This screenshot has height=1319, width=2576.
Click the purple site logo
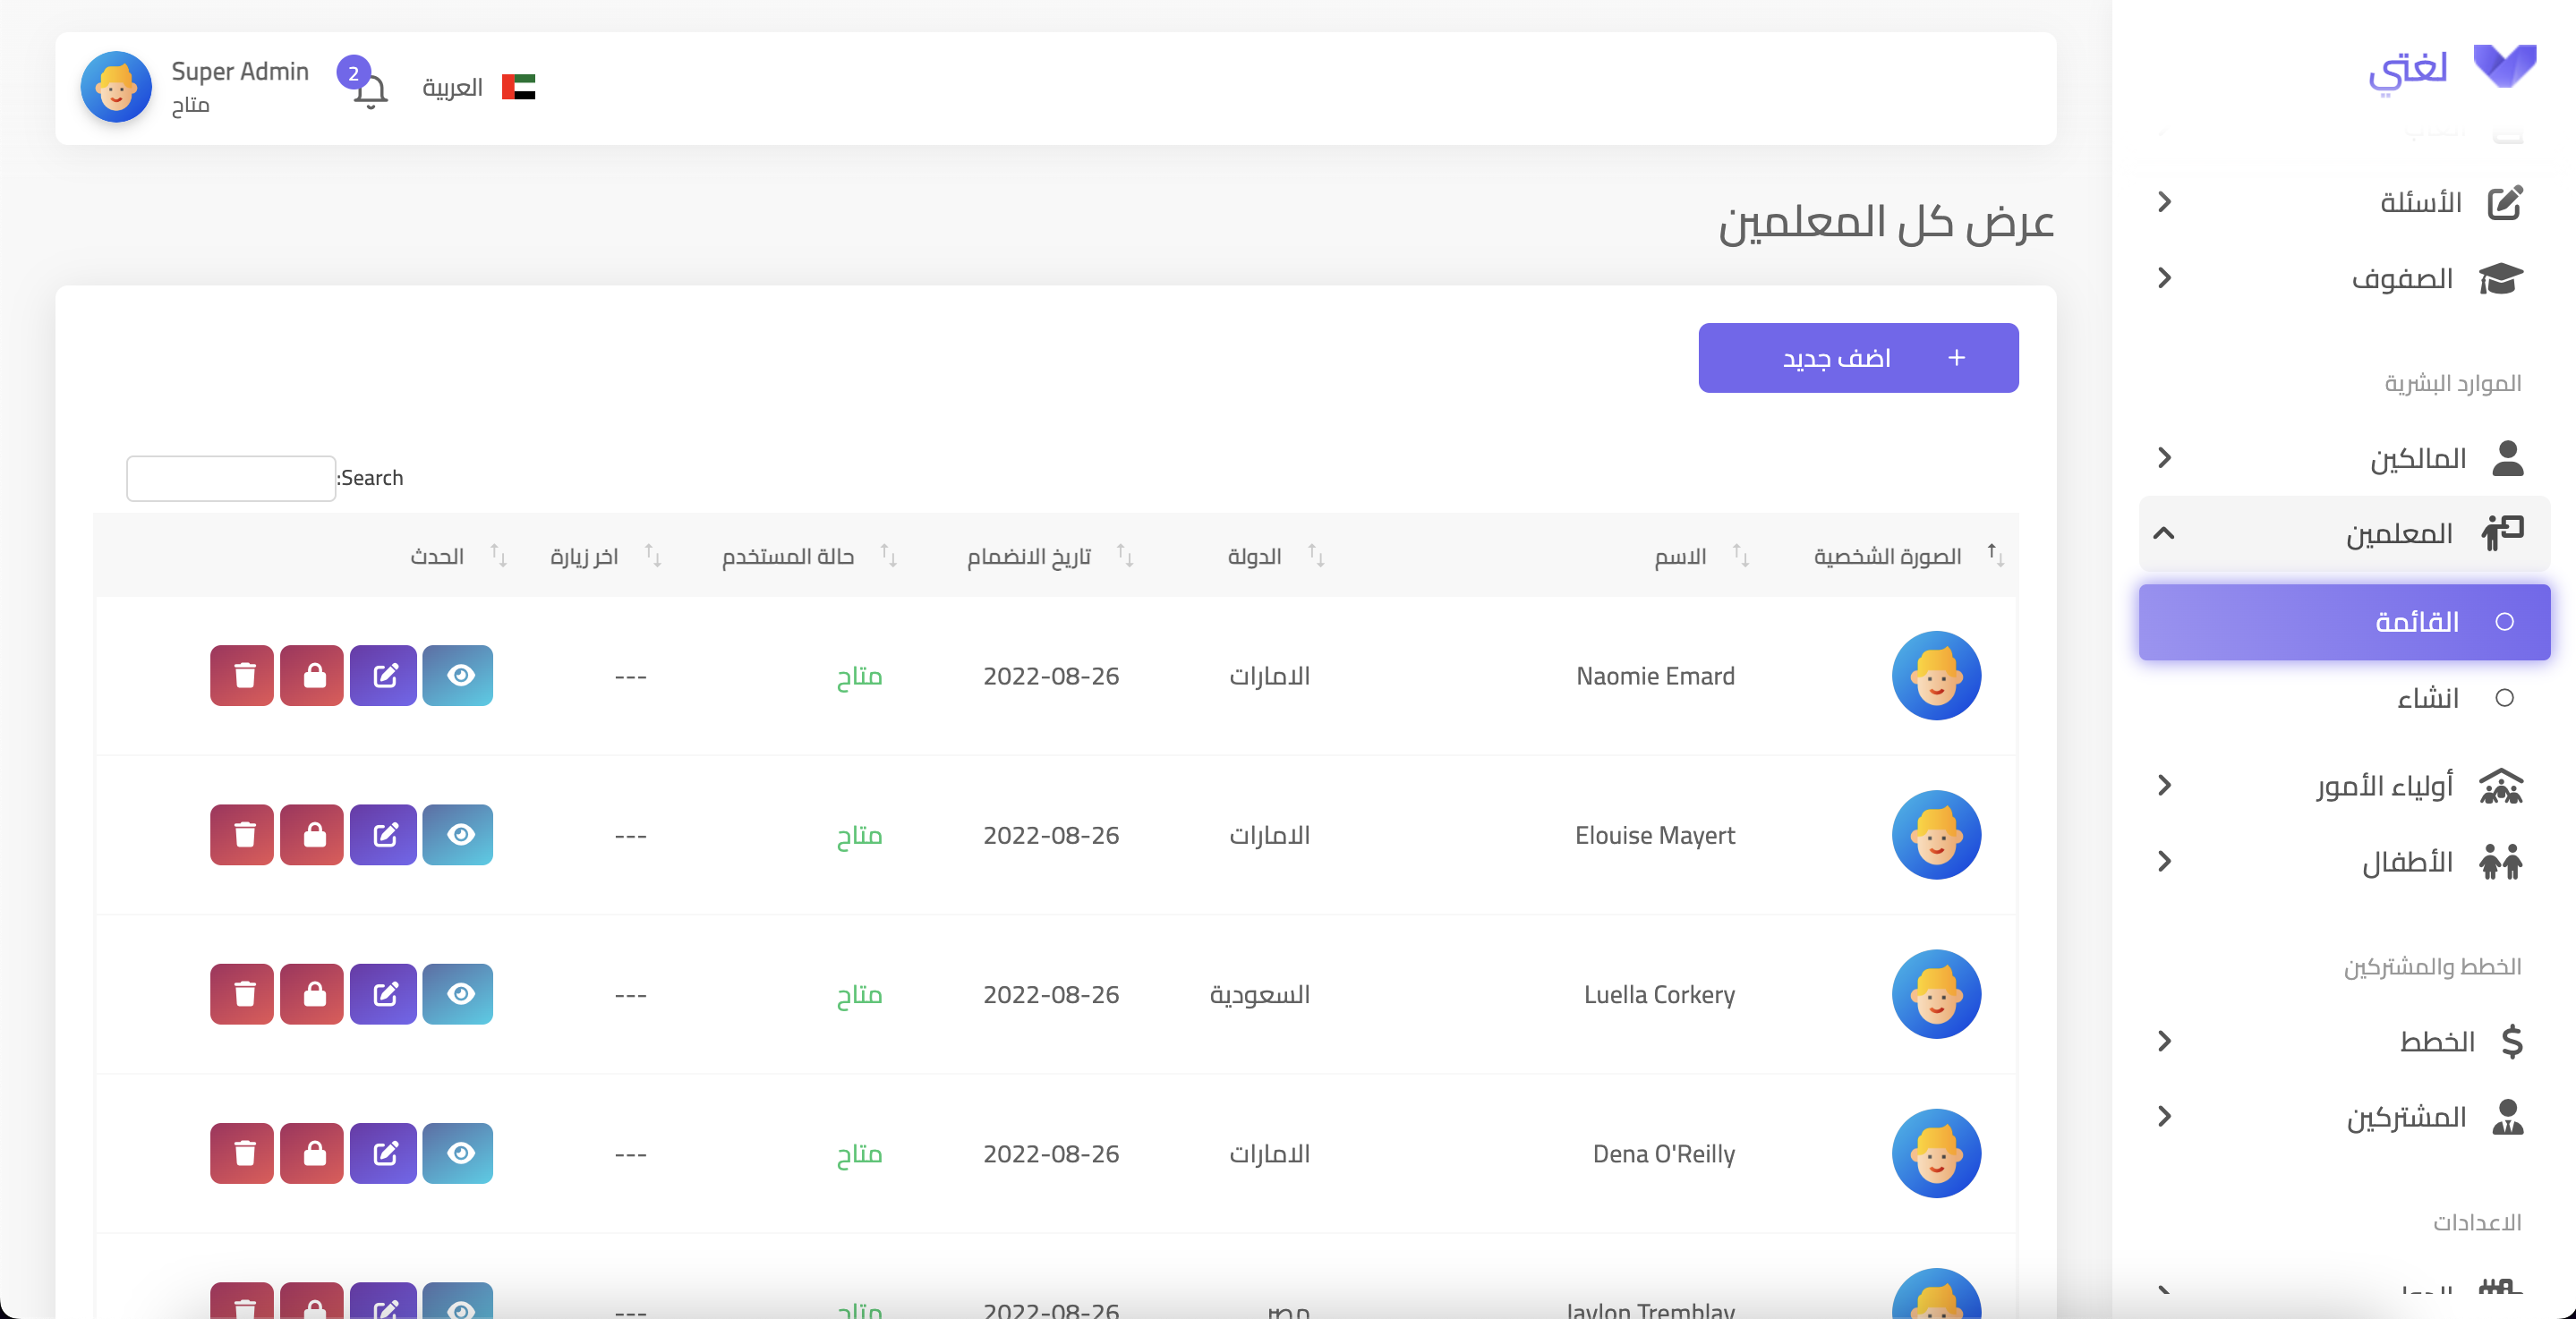(x=2504, y=68)
